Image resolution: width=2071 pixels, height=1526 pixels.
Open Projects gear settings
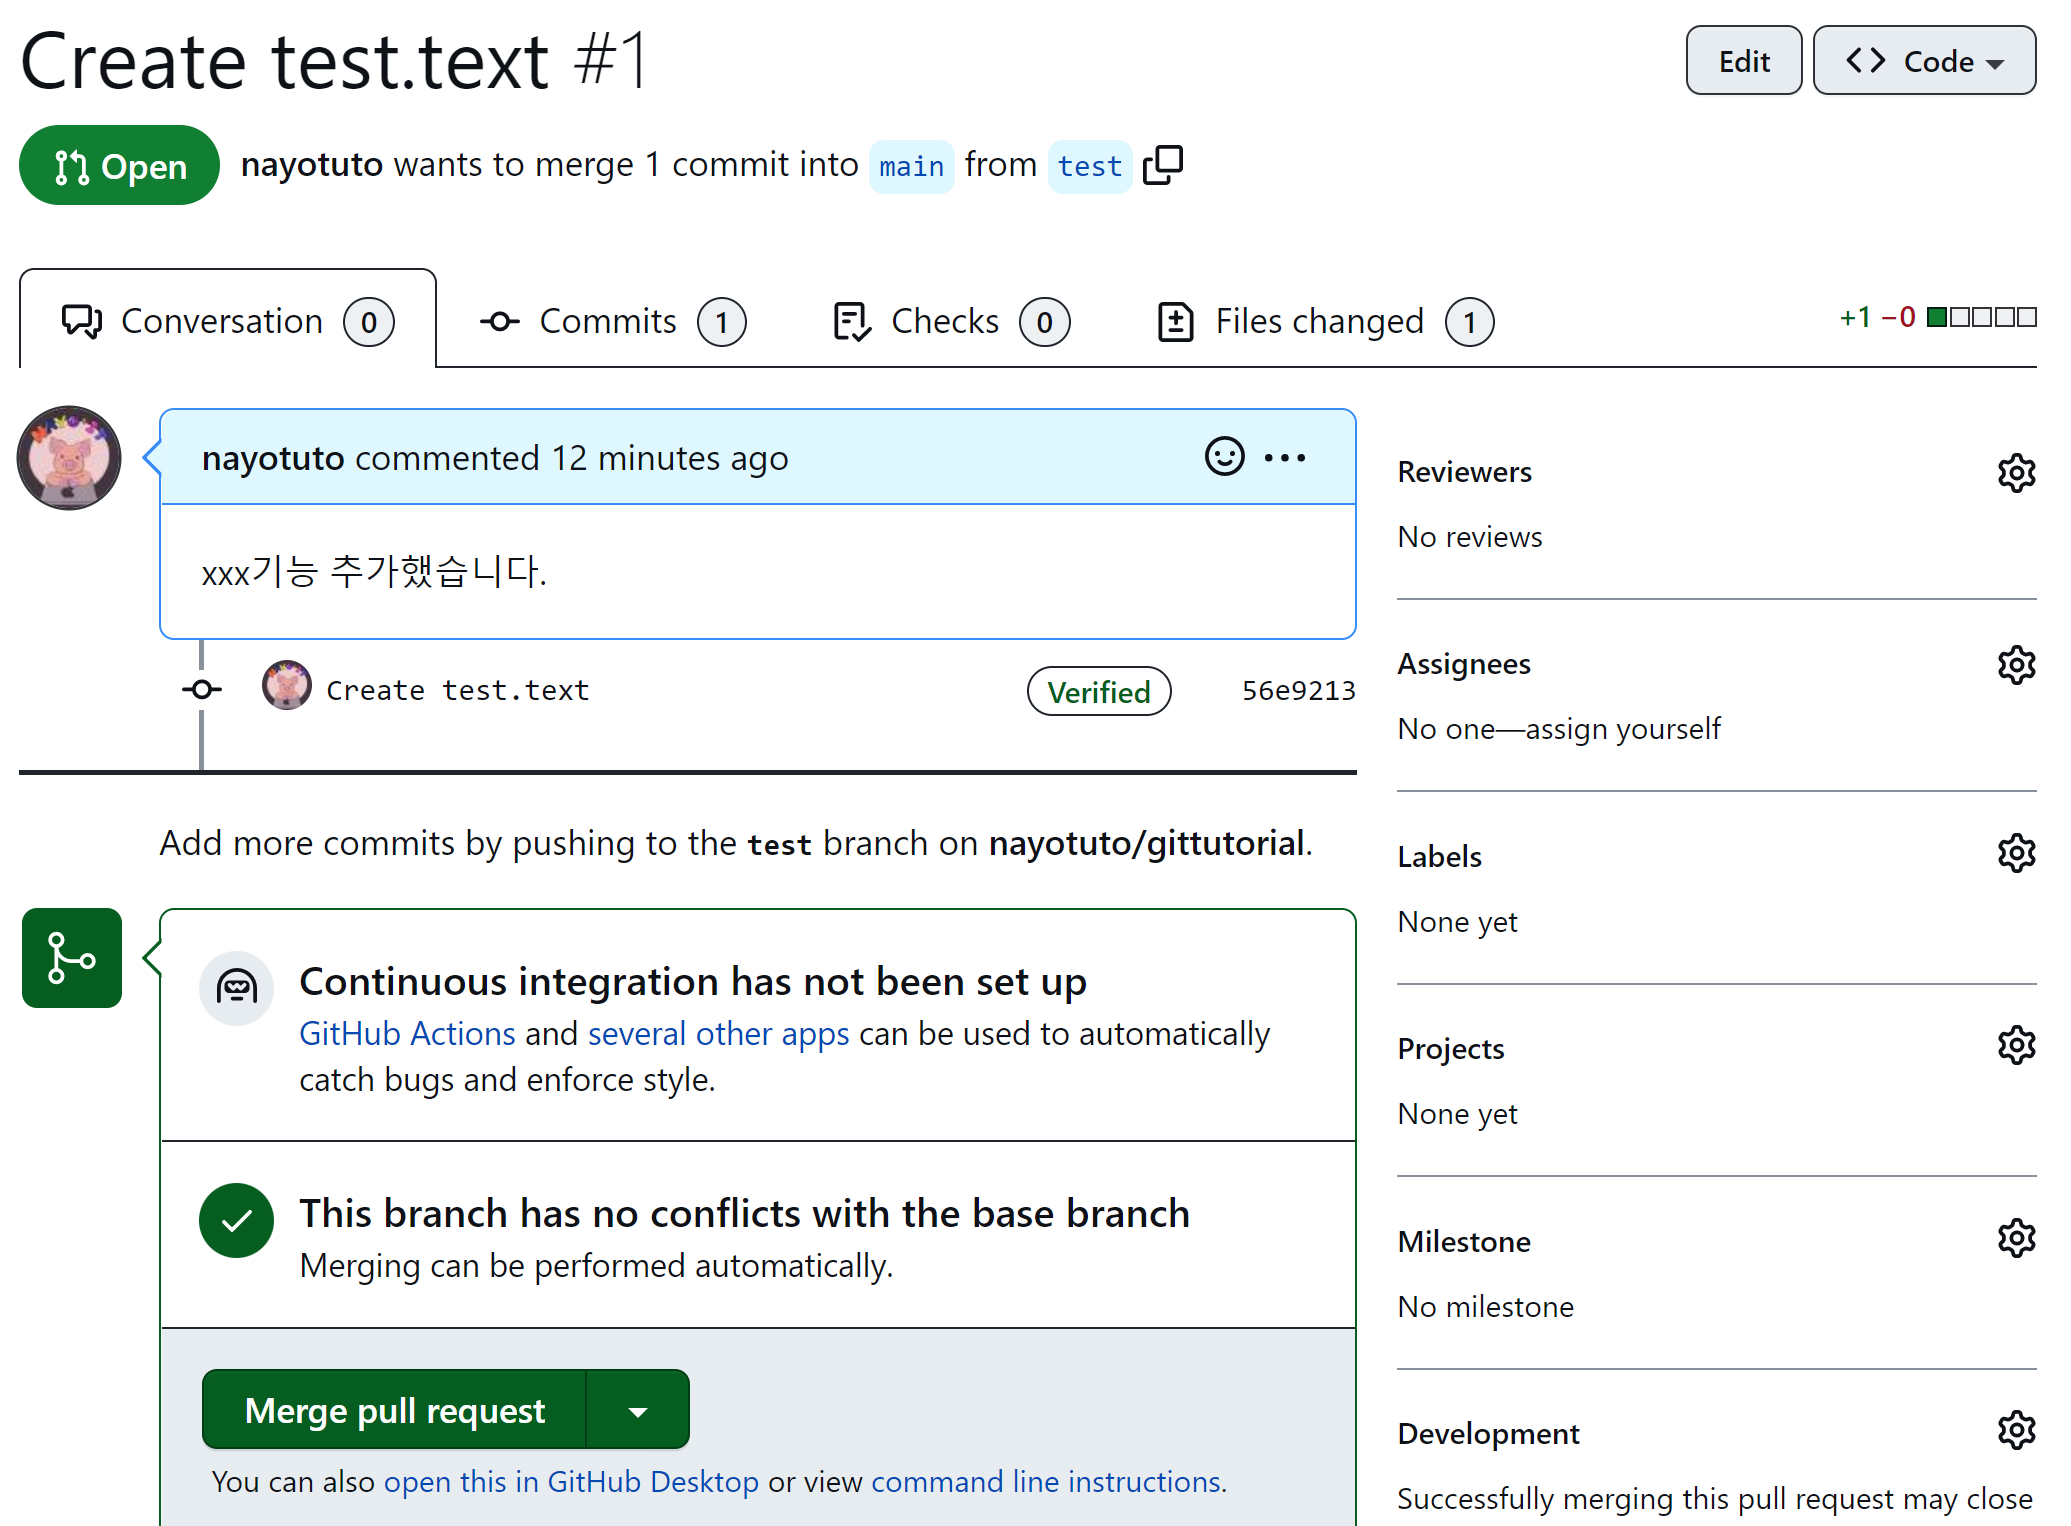click(x=2016, y=1045)
